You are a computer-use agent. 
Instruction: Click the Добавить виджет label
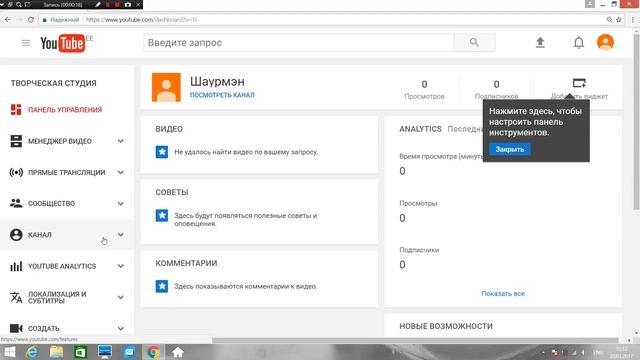[x=579, y=96]
